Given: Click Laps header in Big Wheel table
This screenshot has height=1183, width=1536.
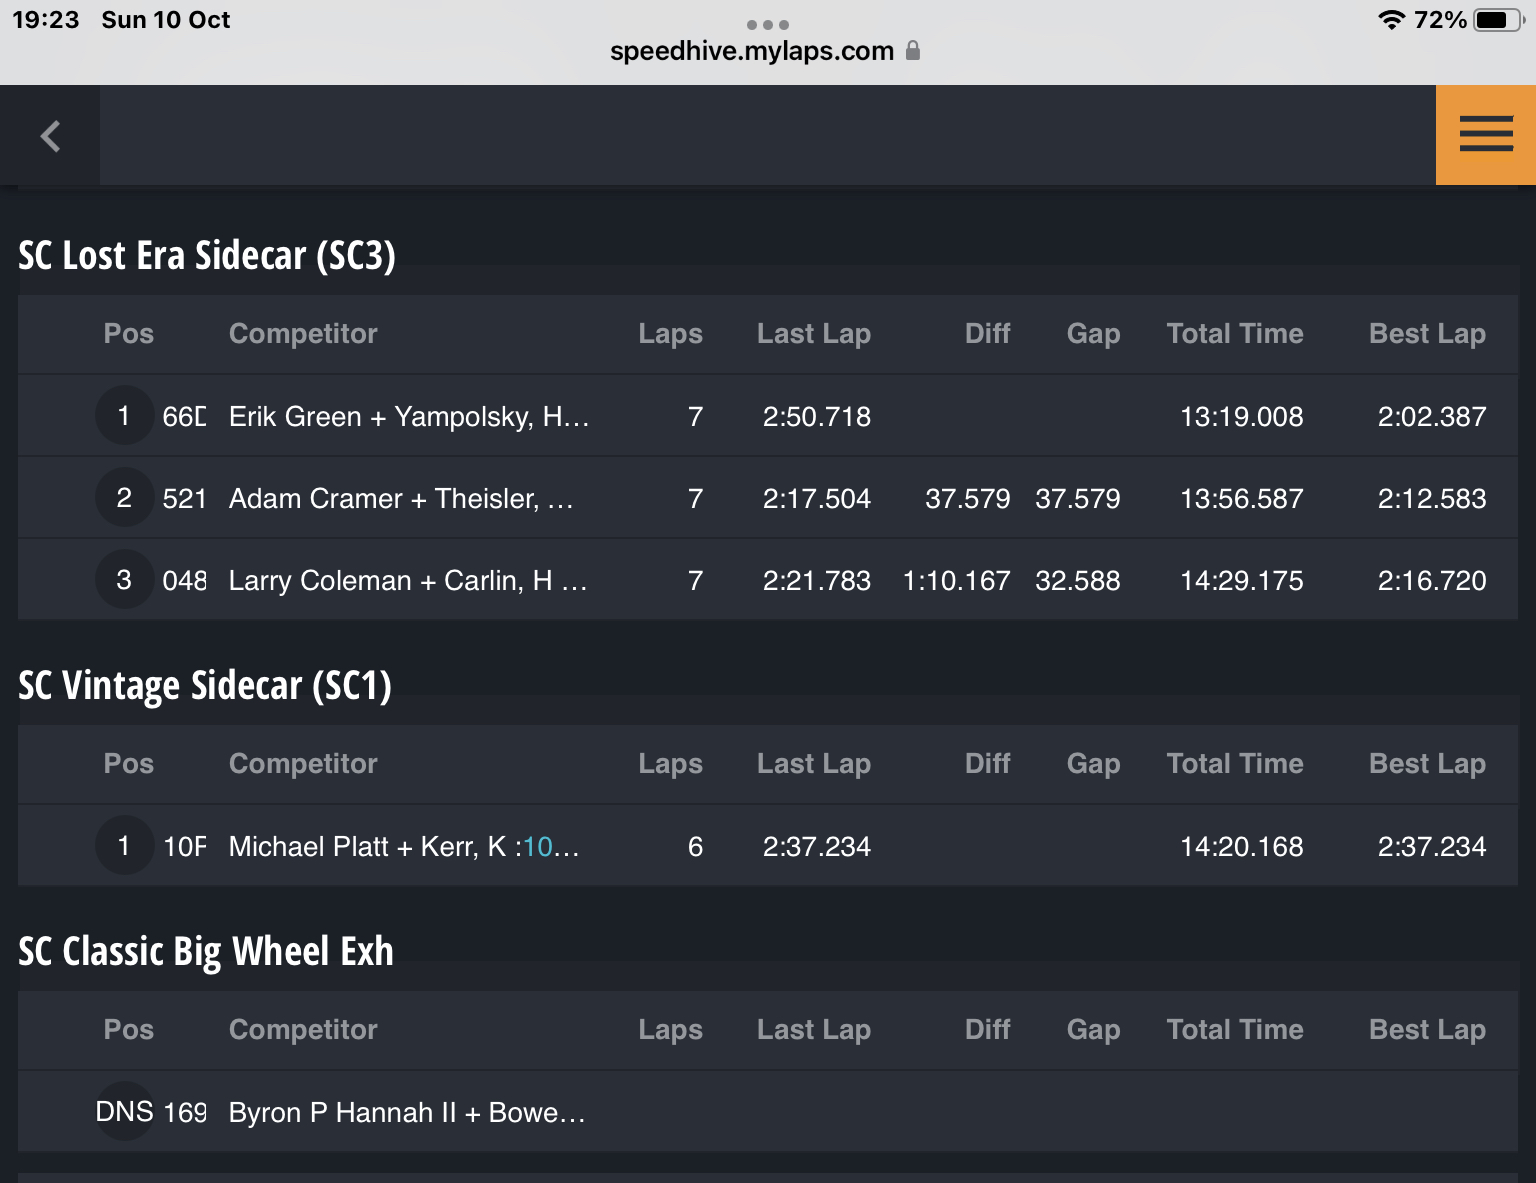Looking at the screenshot, I should 671,1030.
